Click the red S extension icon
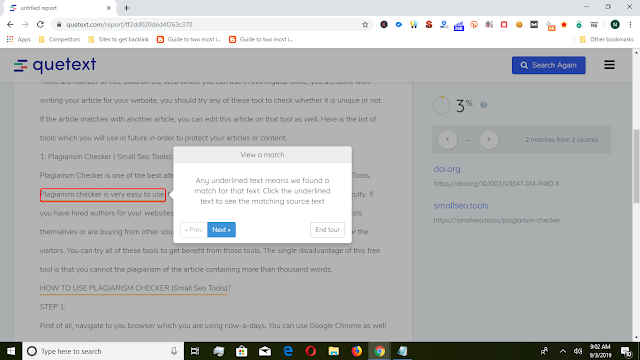The image size is (640, 360). [429, 24]
